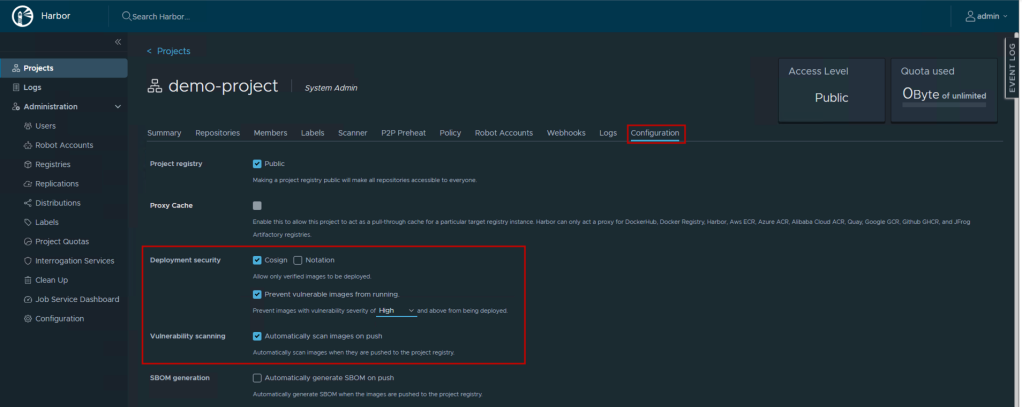Image resolution: width=1022 pixels, height=407 pixels.
Task: Enable the Notation checkbox
Action: click(298, 260)
